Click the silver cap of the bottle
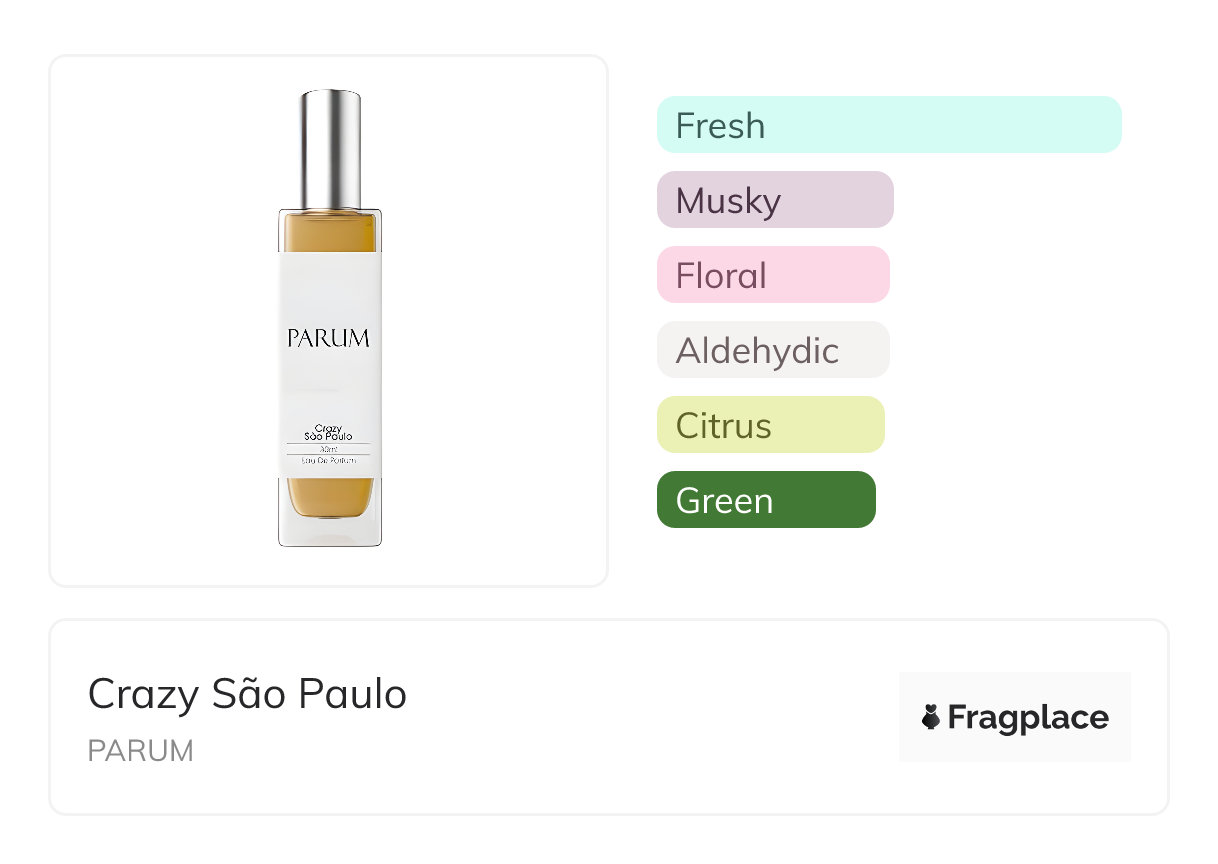The height and width of the screenshot is (864, 1218). pos(331,148)
